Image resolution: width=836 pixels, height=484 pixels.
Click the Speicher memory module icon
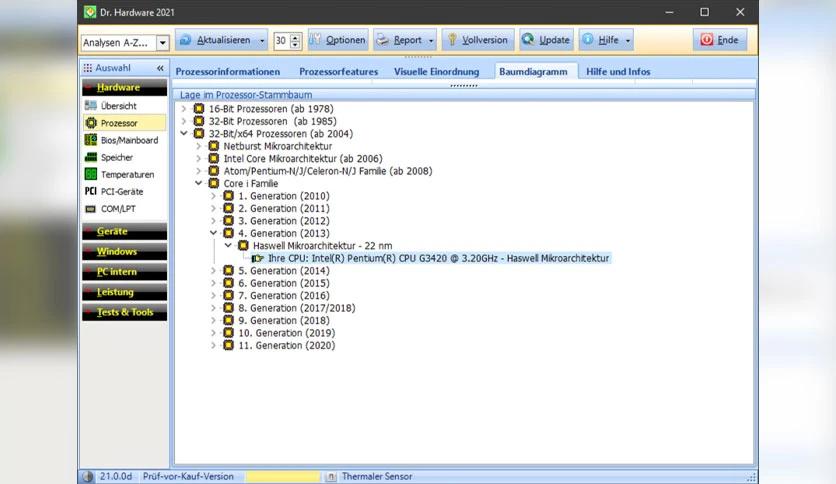click(x=91, y=157)
